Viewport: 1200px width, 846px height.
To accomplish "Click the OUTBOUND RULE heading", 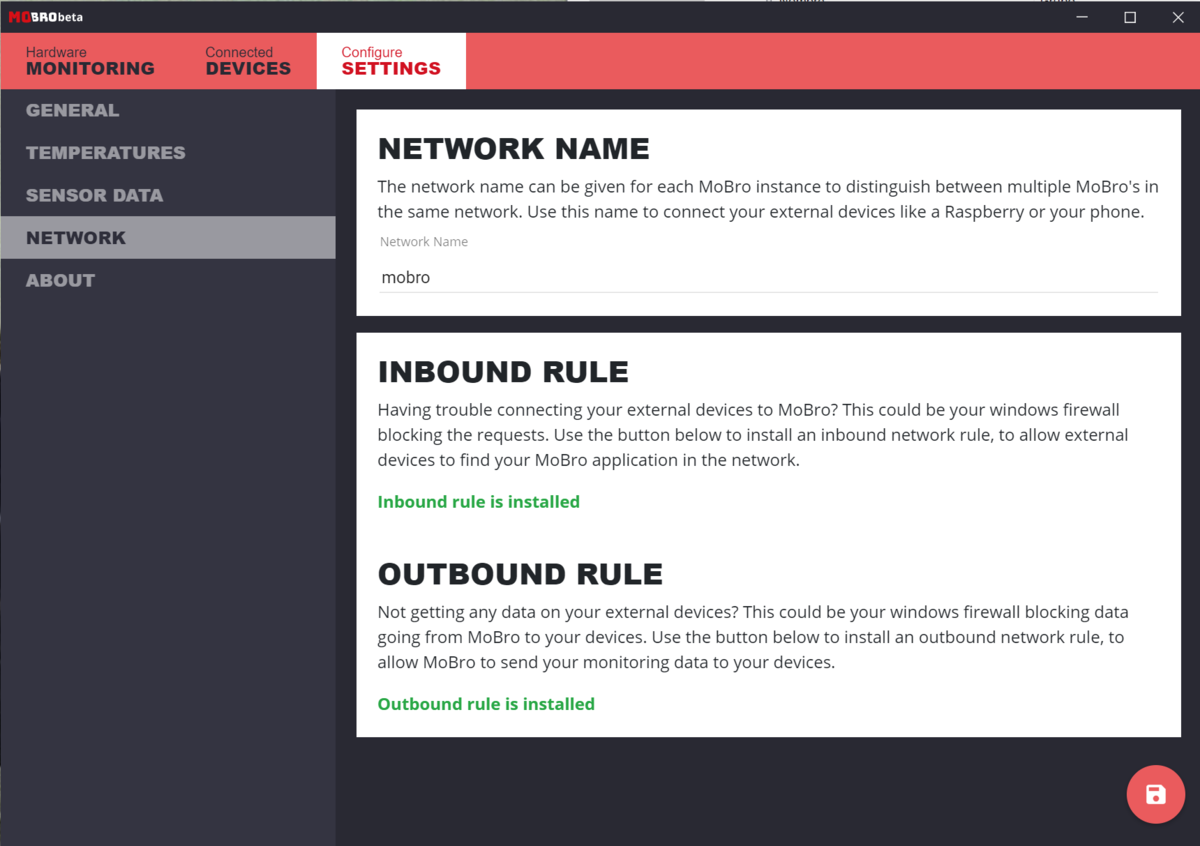I will [x=520, y=574].
